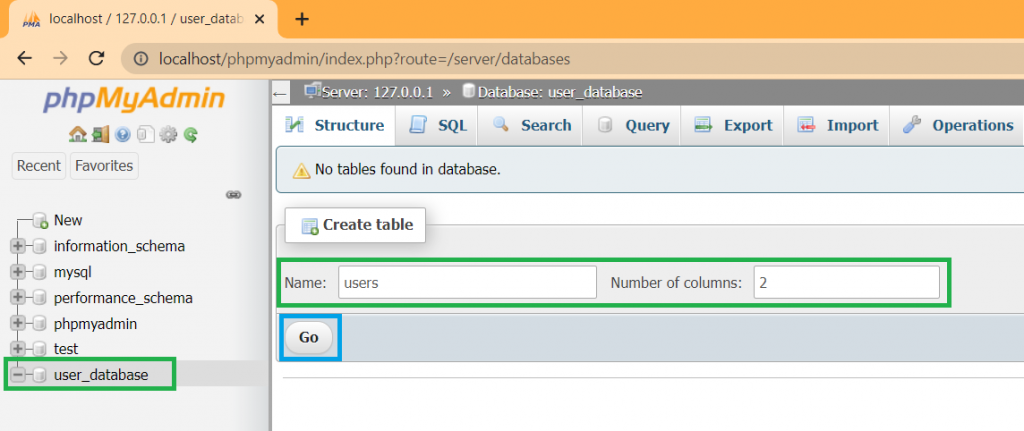
Task: Click the browser forward arrow
Action: click(60, 58)
